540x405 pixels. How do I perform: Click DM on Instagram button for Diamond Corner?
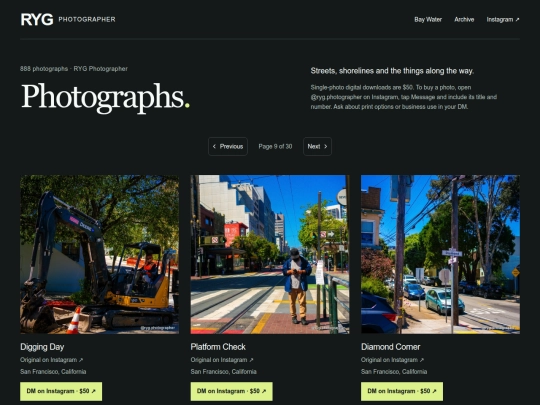(x=402, y=391)
